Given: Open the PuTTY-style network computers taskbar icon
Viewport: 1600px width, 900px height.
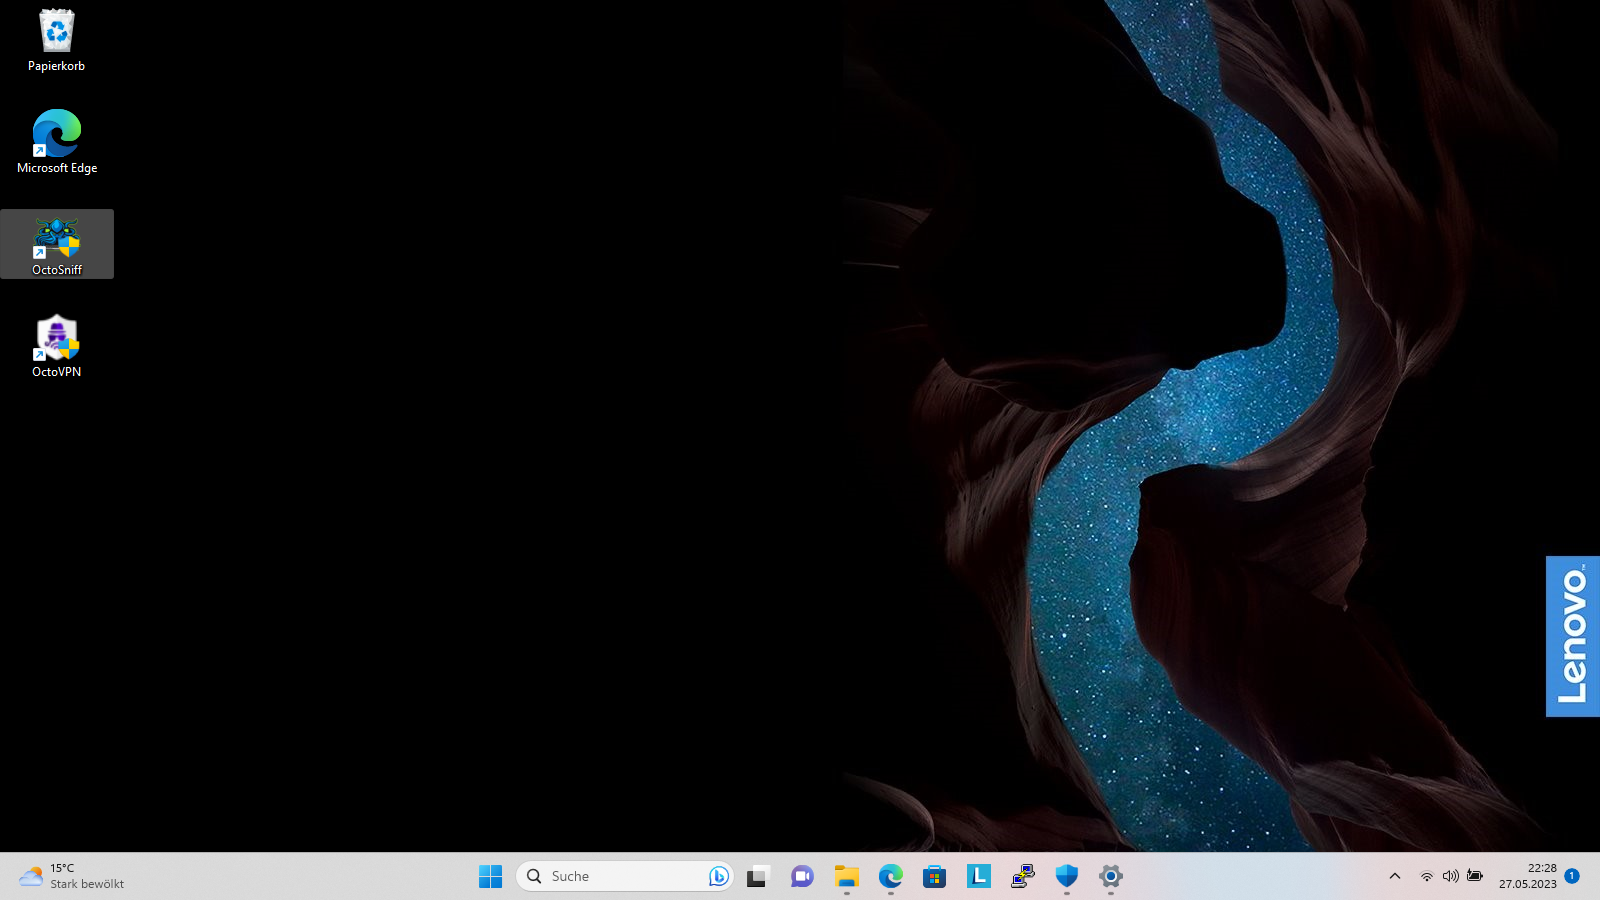Looking at the screenshot, I should pyautogui.click(x=1022, y=877).
